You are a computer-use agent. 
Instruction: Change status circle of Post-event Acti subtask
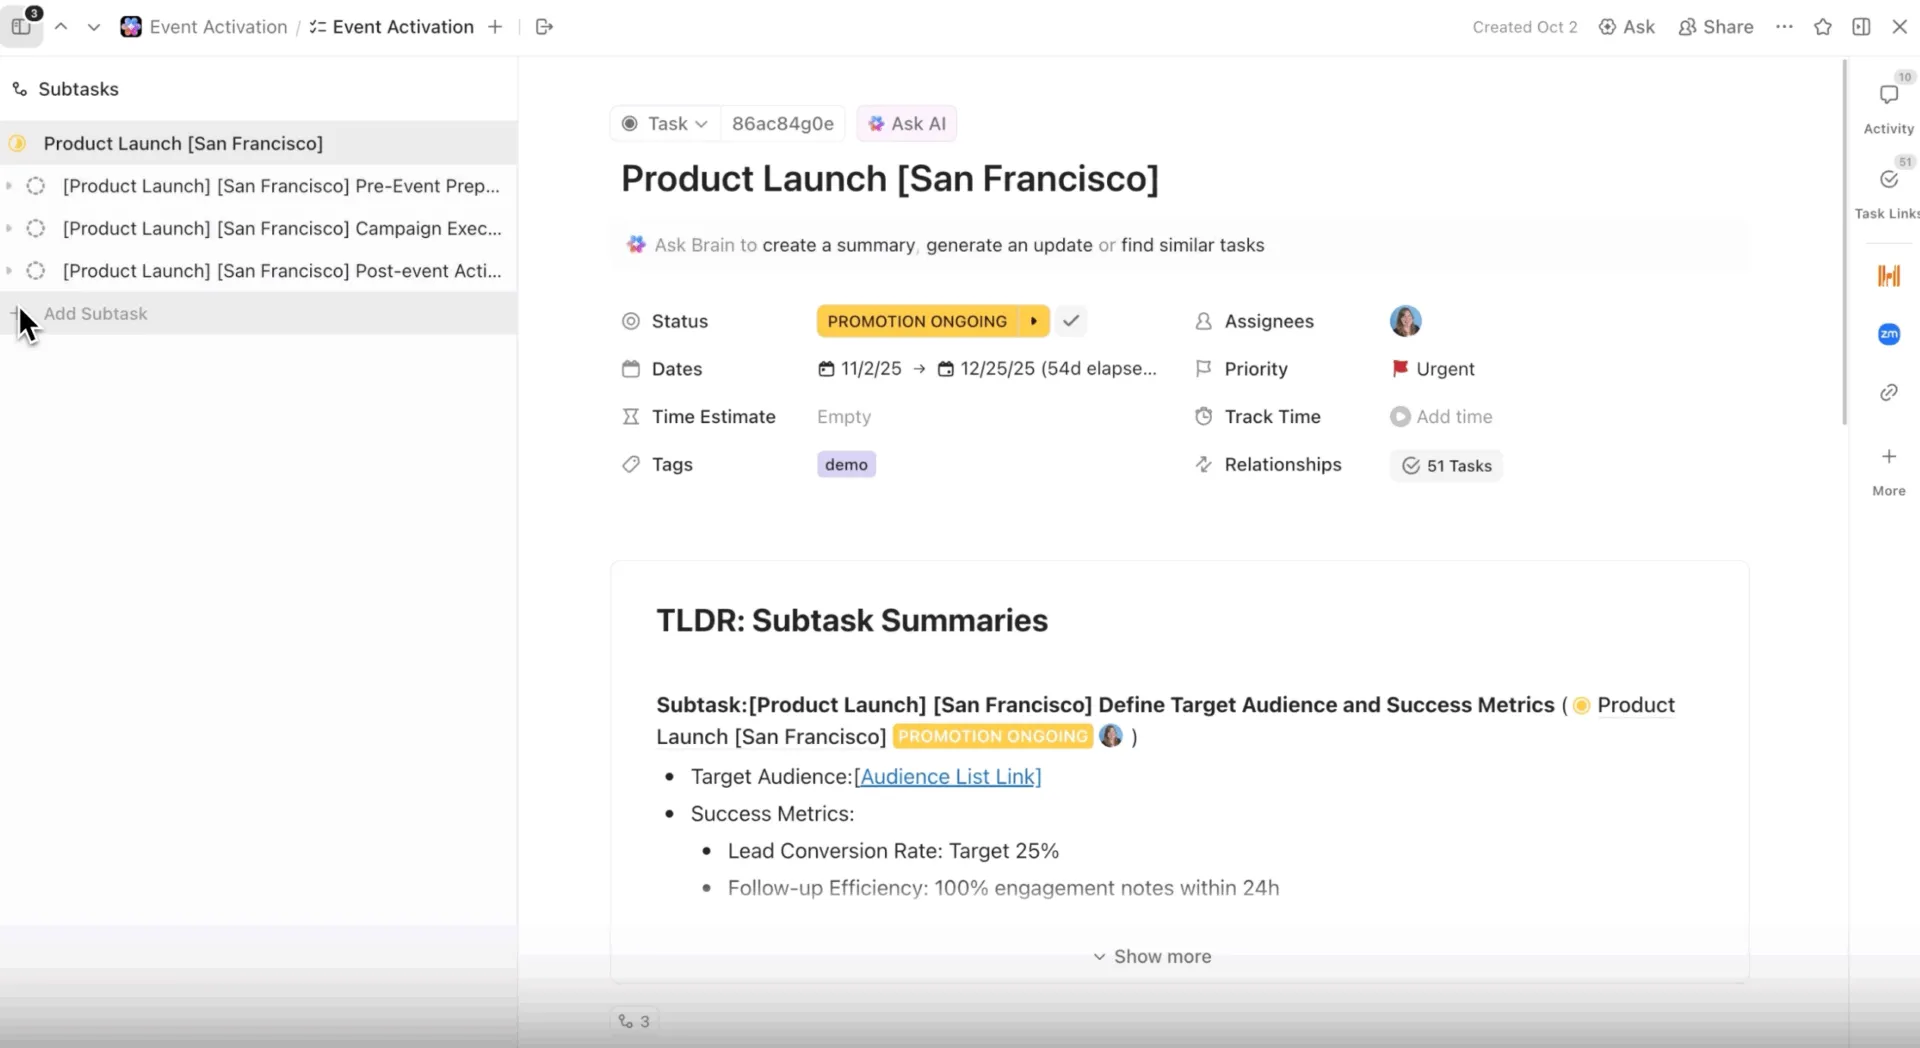36,271
